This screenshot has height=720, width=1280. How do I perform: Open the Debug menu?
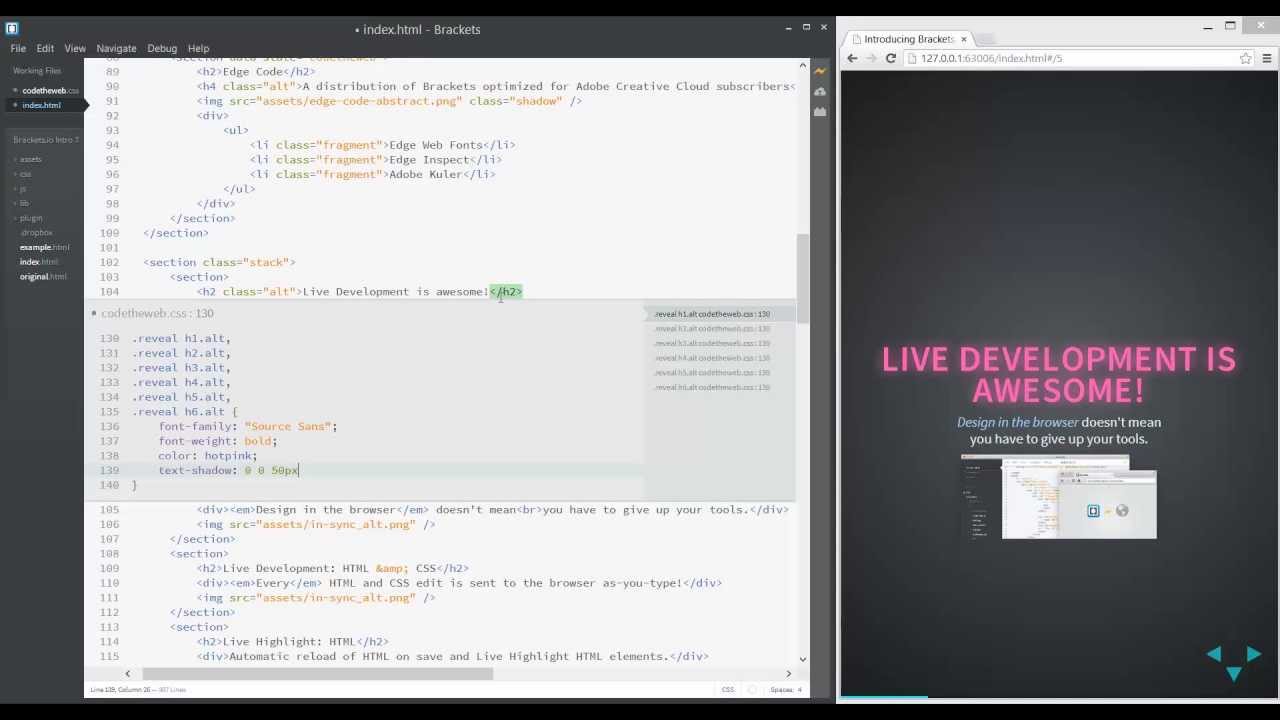162,48
